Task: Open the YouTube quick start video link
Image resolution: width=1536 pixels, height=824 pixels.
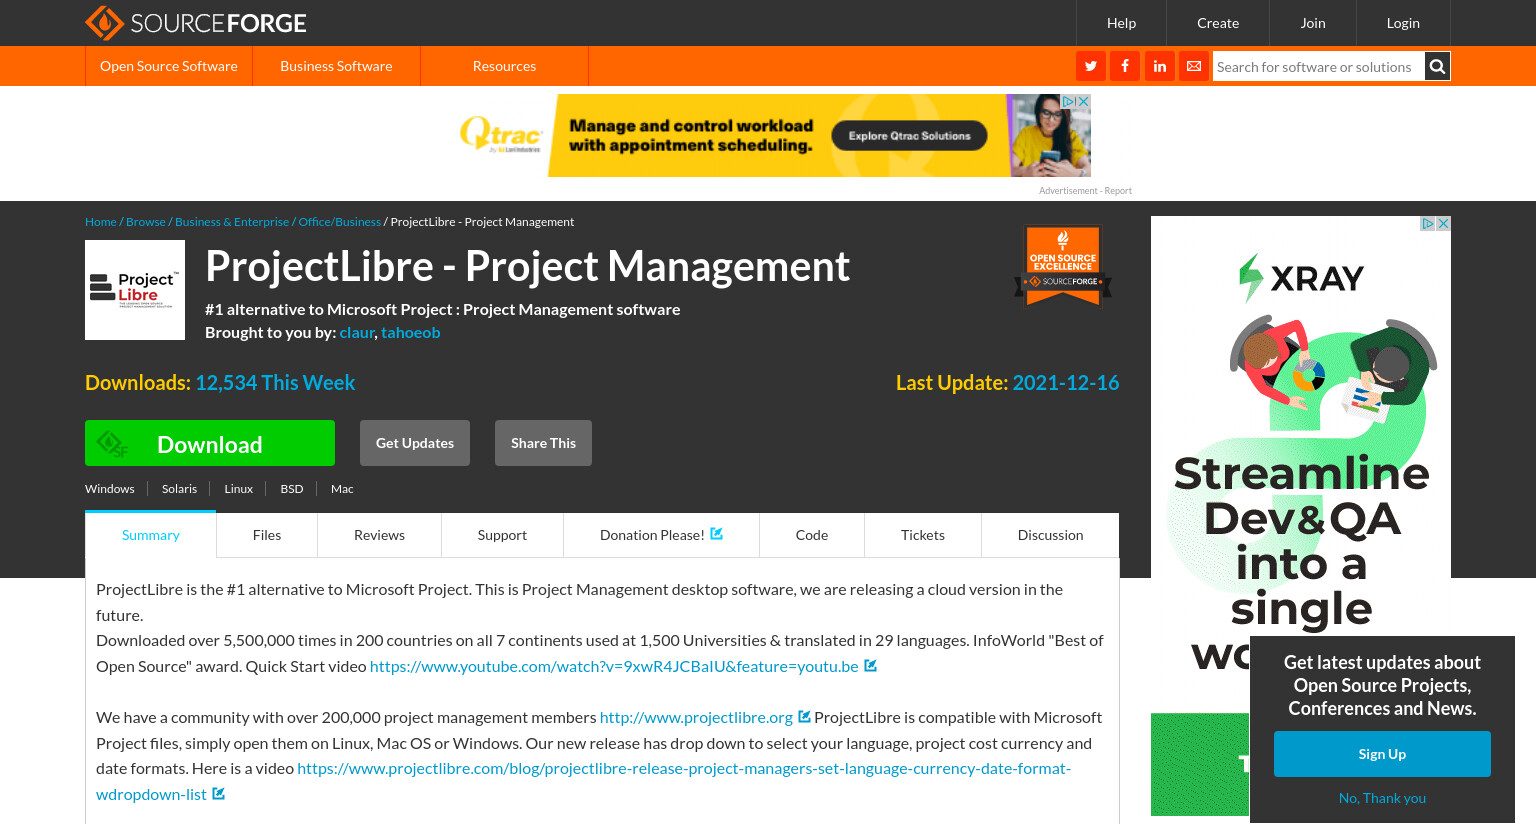Action: 614,666
